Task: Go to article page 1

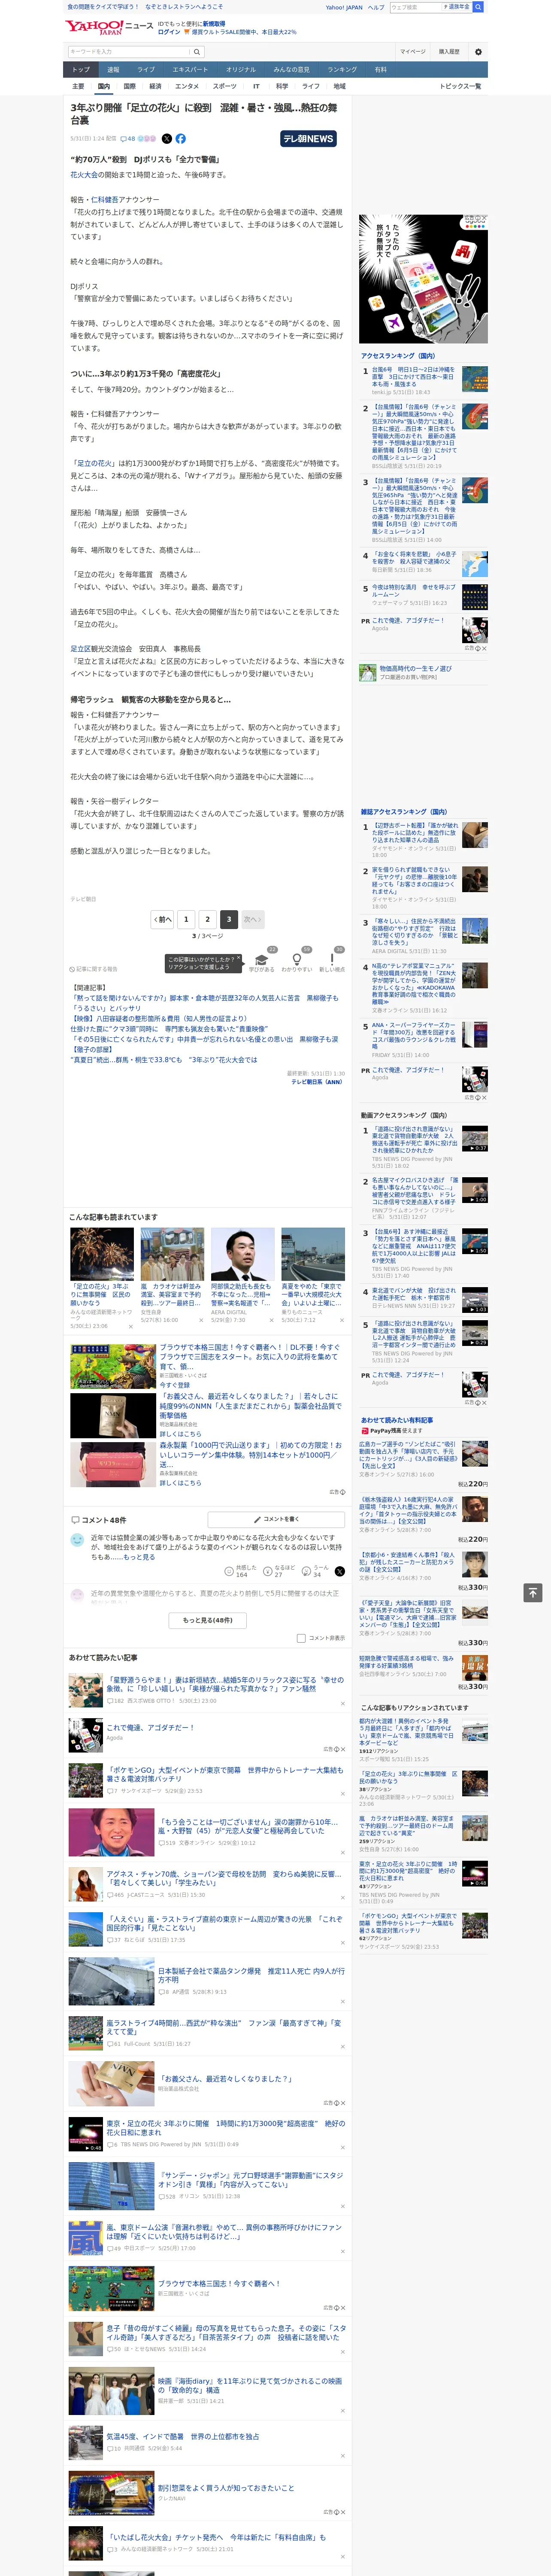Action: click(x=186, y=919)
